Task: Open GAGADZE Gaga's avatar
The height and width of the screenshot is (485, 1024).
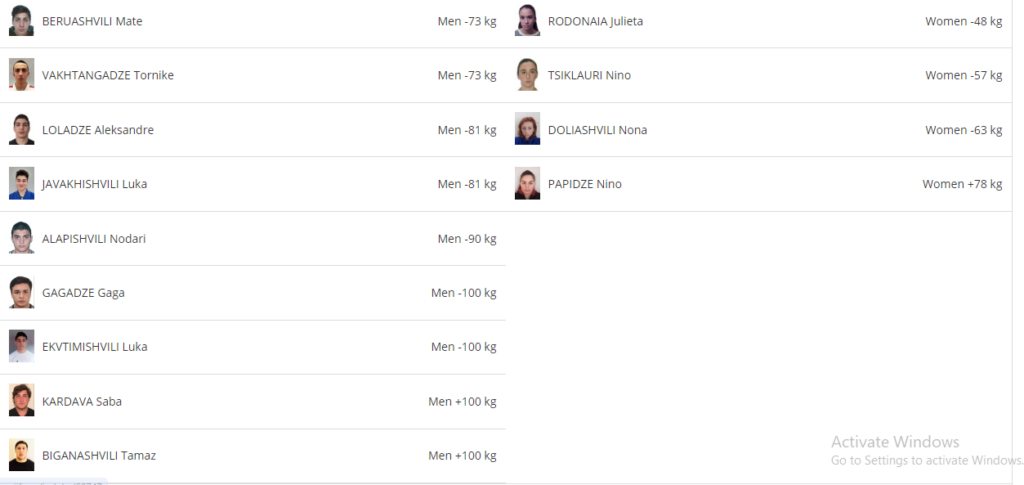Action: (22, 292)
